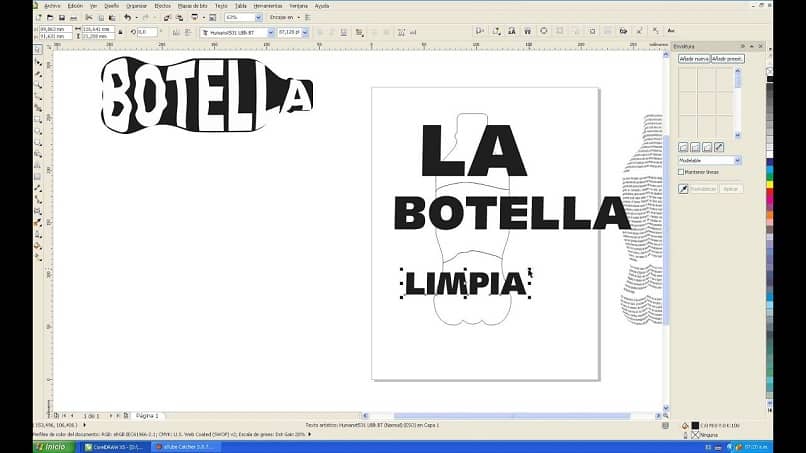Open the Edición menu

tap(75, 6)
